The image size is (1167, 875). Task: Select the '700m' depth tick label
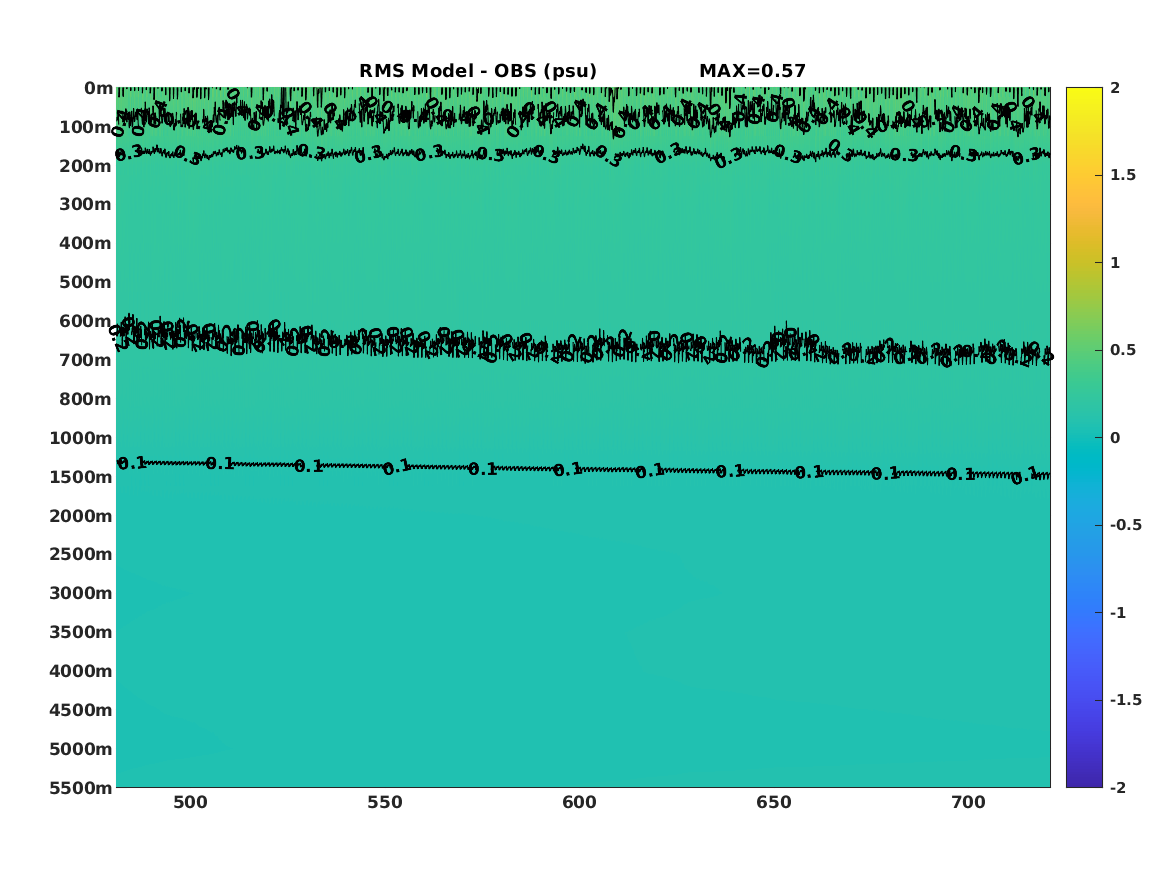point(86,360)
